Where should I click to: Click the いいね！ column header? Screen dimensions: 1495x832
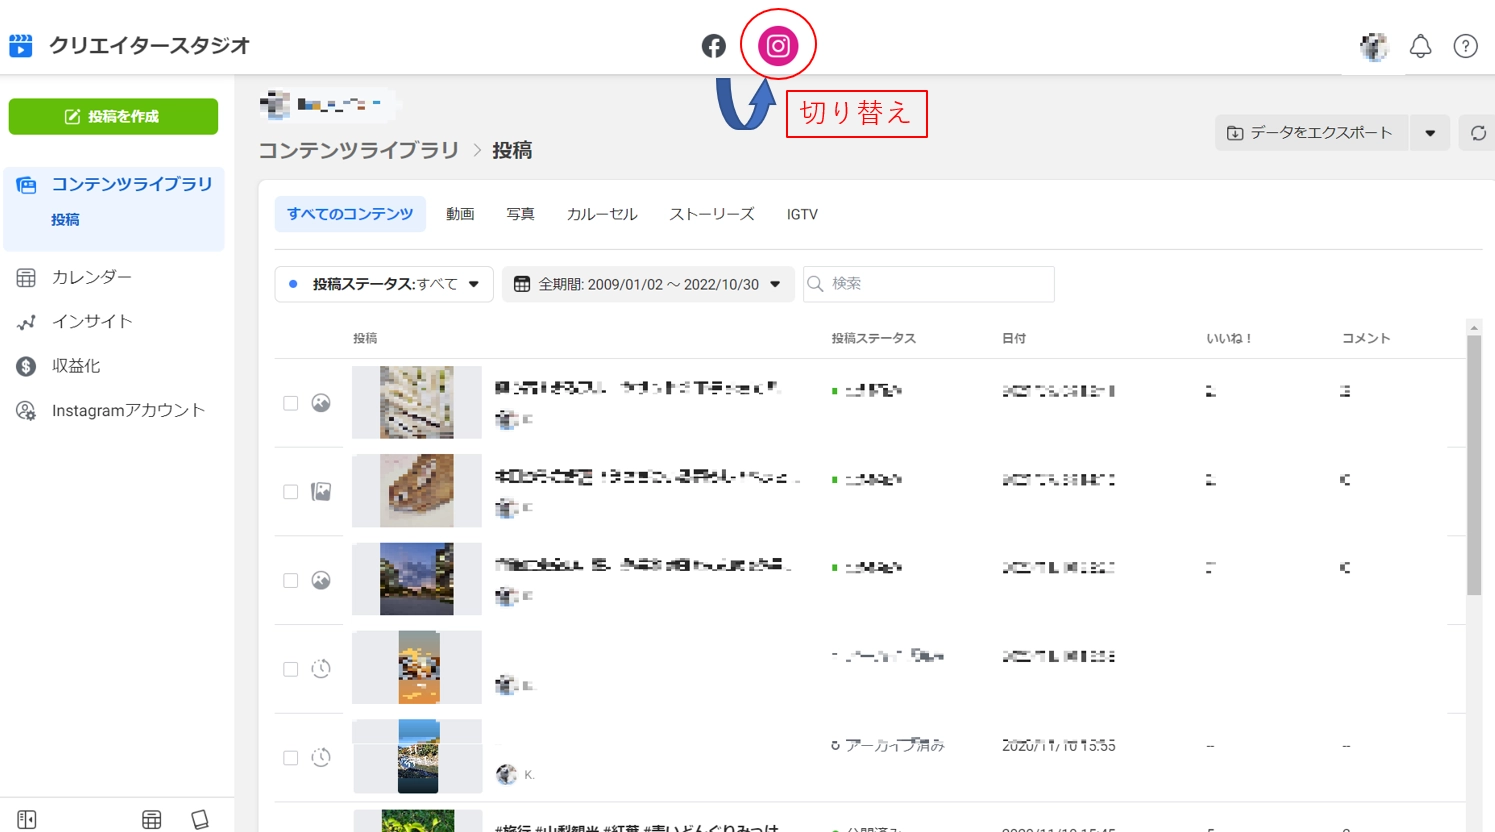[1229, 339]
